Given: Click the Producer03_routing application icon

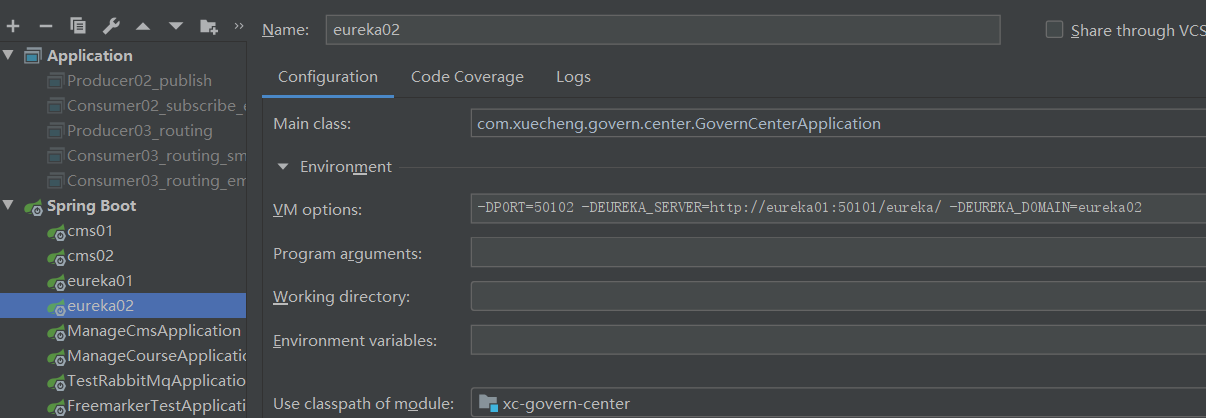Looking at the screenshot, I should click(x=56, y=130).
